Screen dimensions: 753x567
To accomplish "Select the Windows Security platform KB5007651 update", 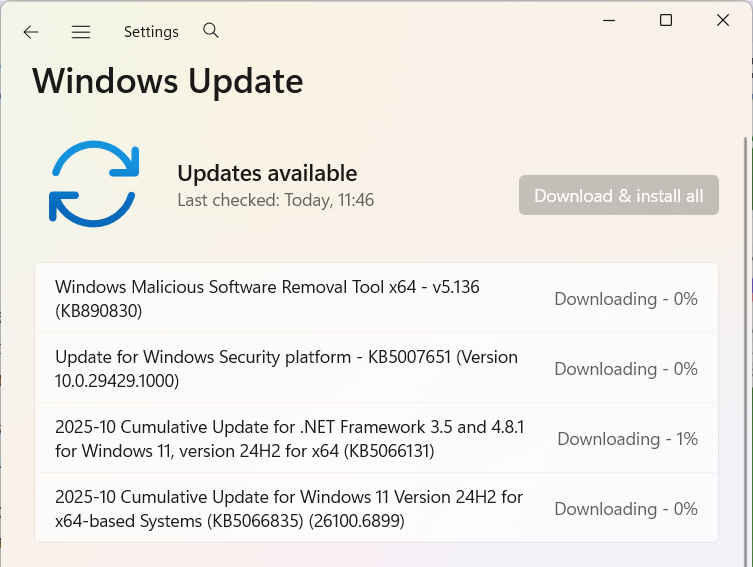I will click(286, 369).
